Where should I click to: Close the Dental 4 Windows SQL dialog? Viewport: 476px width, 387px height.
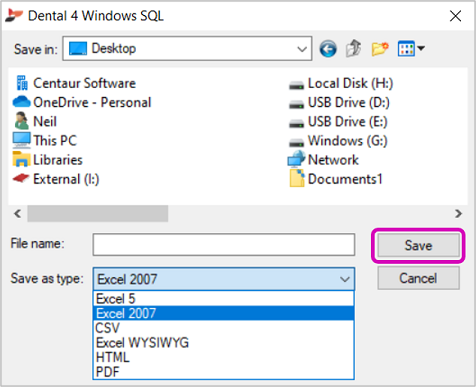[455, 16]
